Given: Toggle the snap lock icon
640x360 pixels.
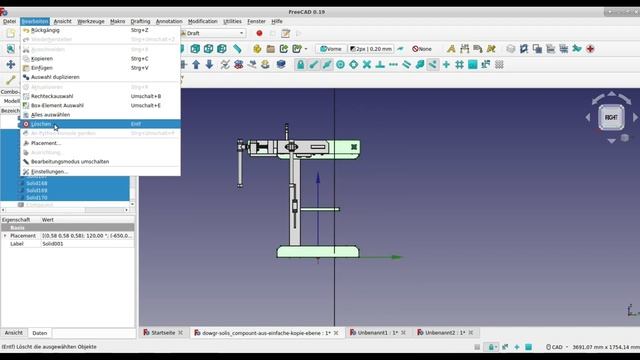Looking at the screenshot, I should tap(300, 64).
